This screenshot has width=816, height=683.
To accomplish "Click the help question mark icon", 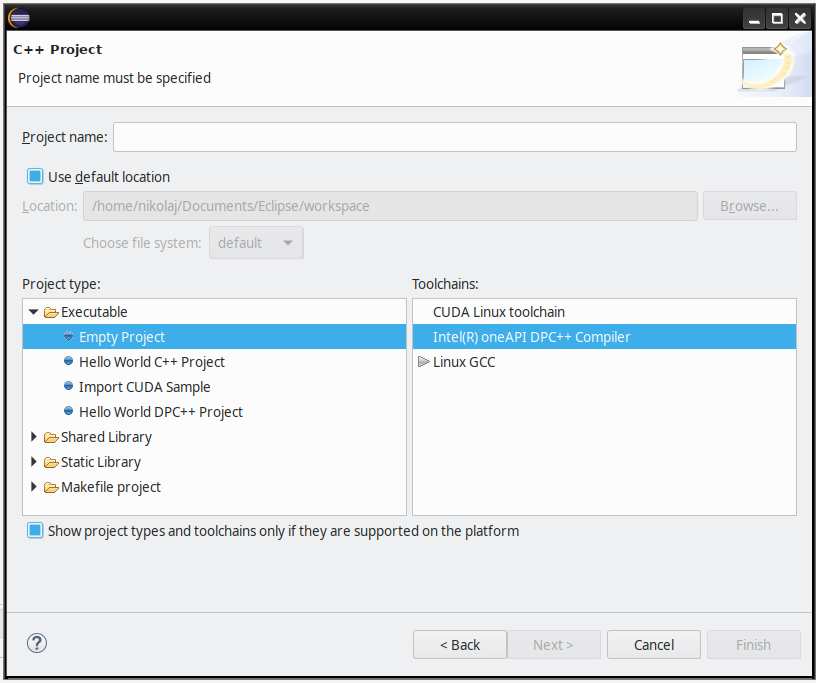I will (x=37, y=643).
